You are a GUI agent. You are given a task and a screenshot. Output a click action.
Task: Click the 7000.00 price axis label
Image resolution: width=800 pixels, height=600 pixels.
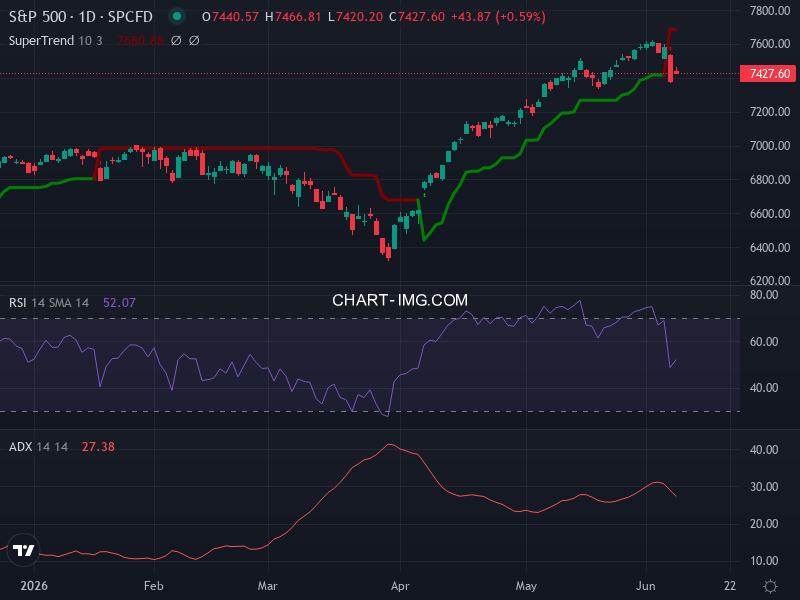click(770, 146)
